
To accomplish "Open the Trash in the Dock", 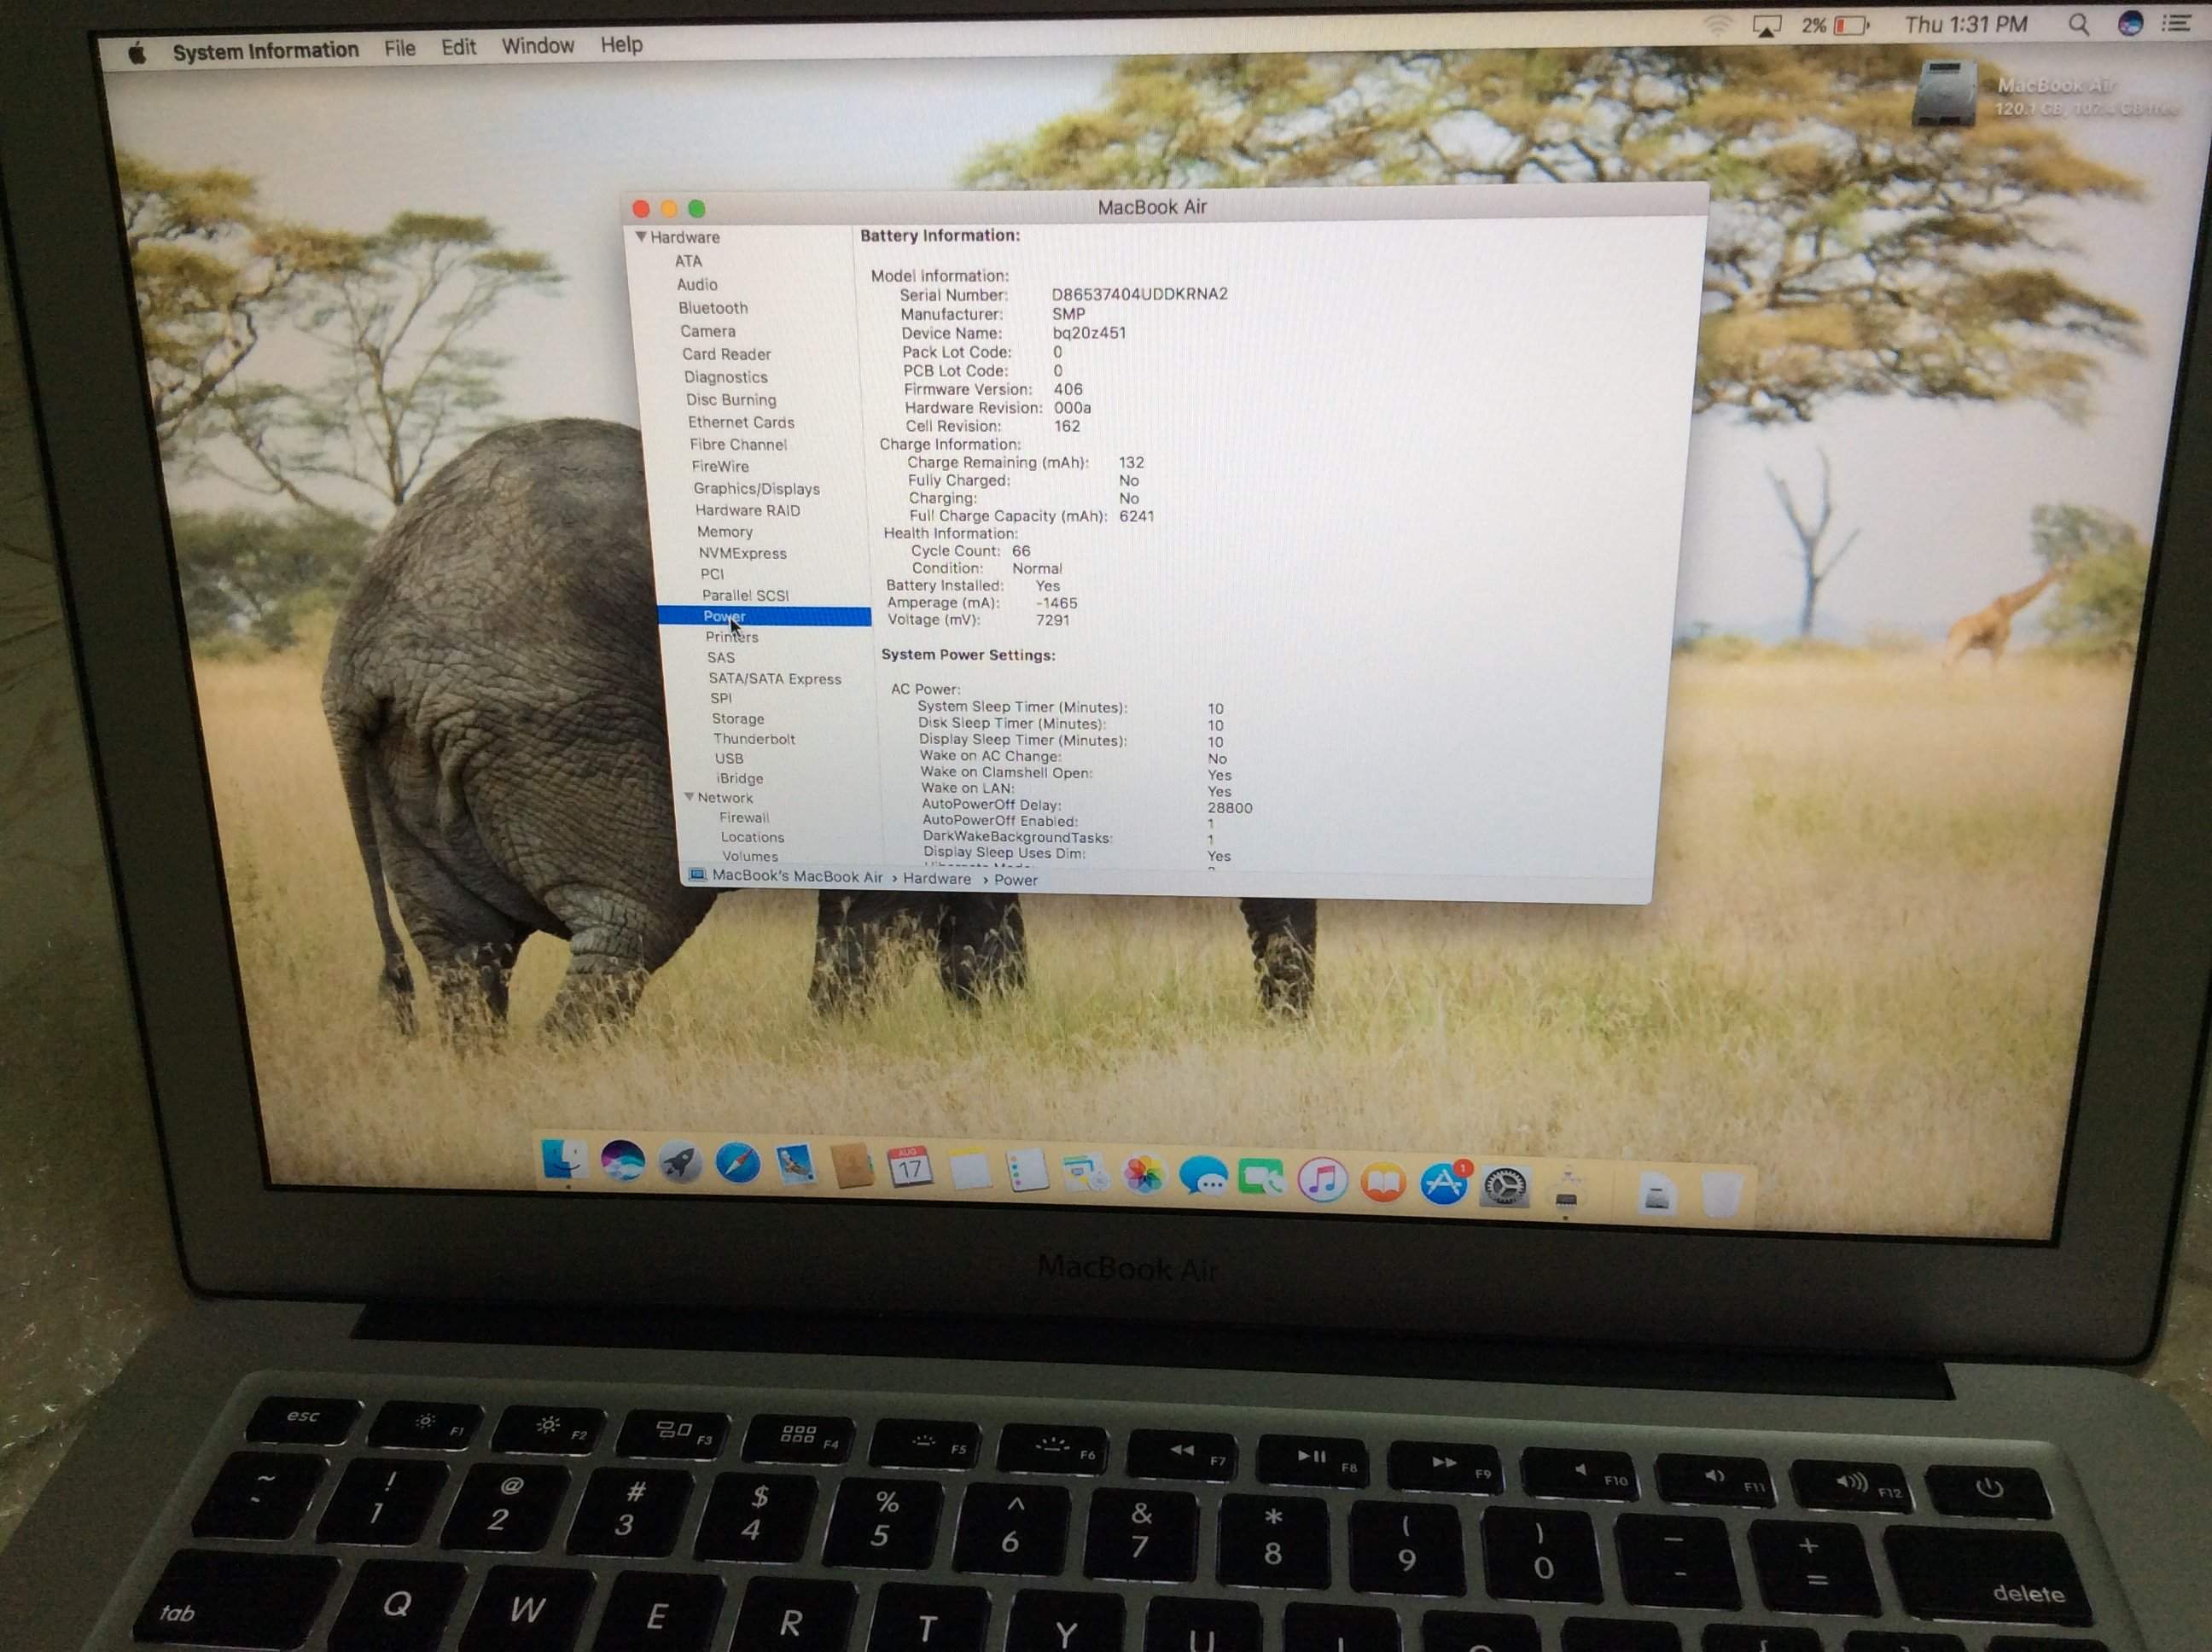I will [1721, 1195].
